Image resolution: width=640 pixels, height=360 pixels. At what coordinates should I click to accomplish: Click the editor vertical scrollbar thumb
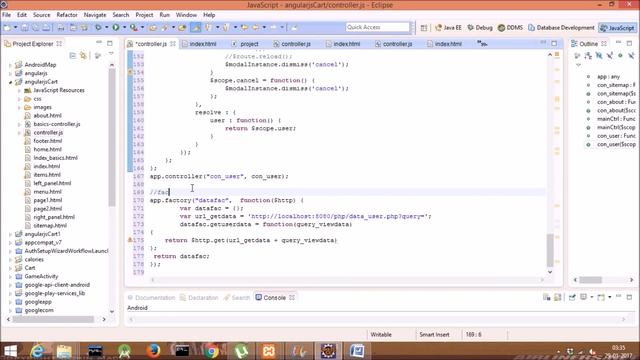(x=550, y=250)
